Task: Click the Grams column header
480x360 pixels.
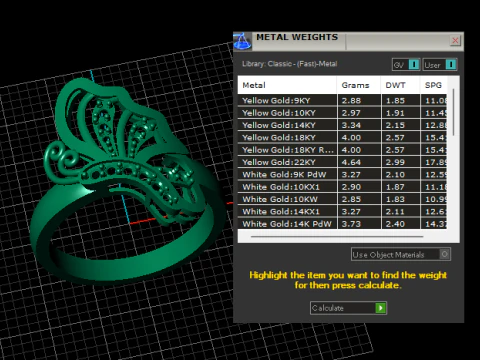Action: (359, 85)
